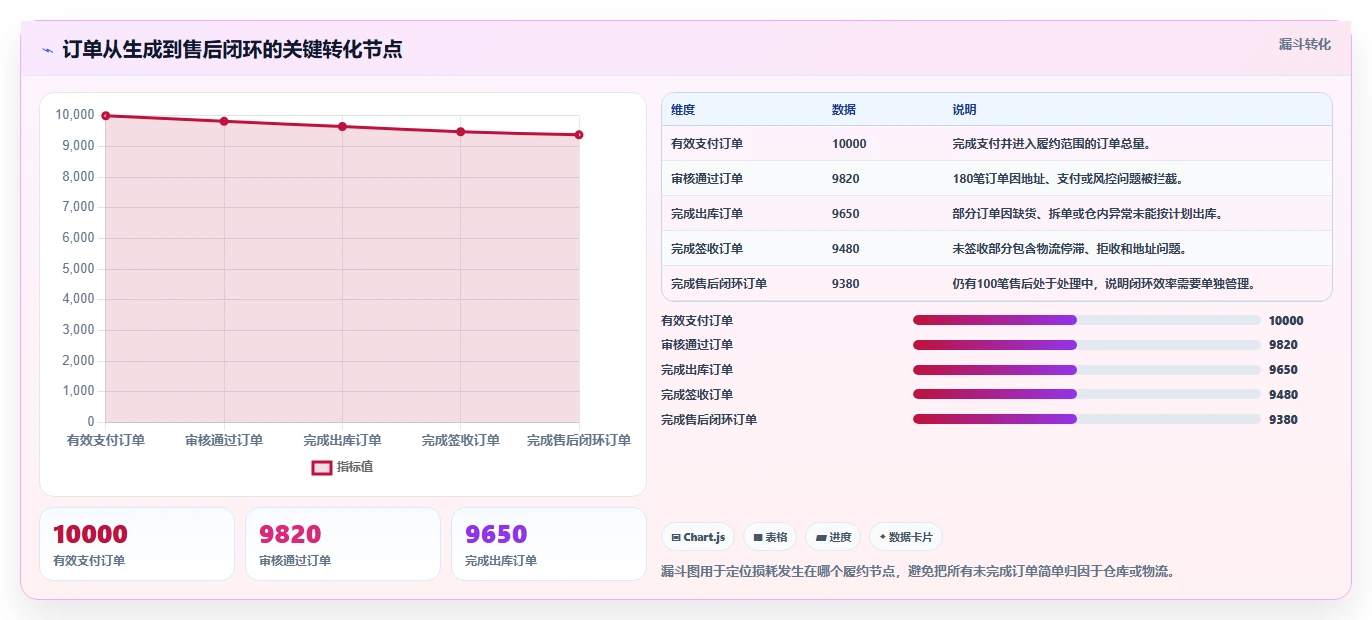This screenshot has width=1372, height=620.
Task: Click the 完成售后闭环订单 data point on chart
Action: coord(579,135)
